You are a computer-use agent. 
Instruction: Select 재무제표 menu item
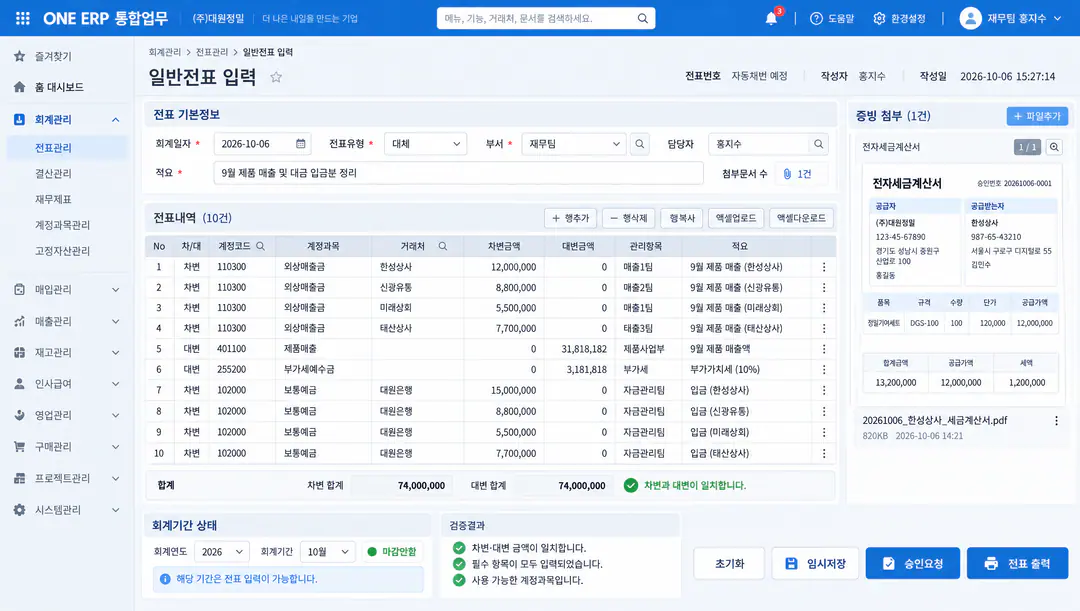tap(53, 200)
